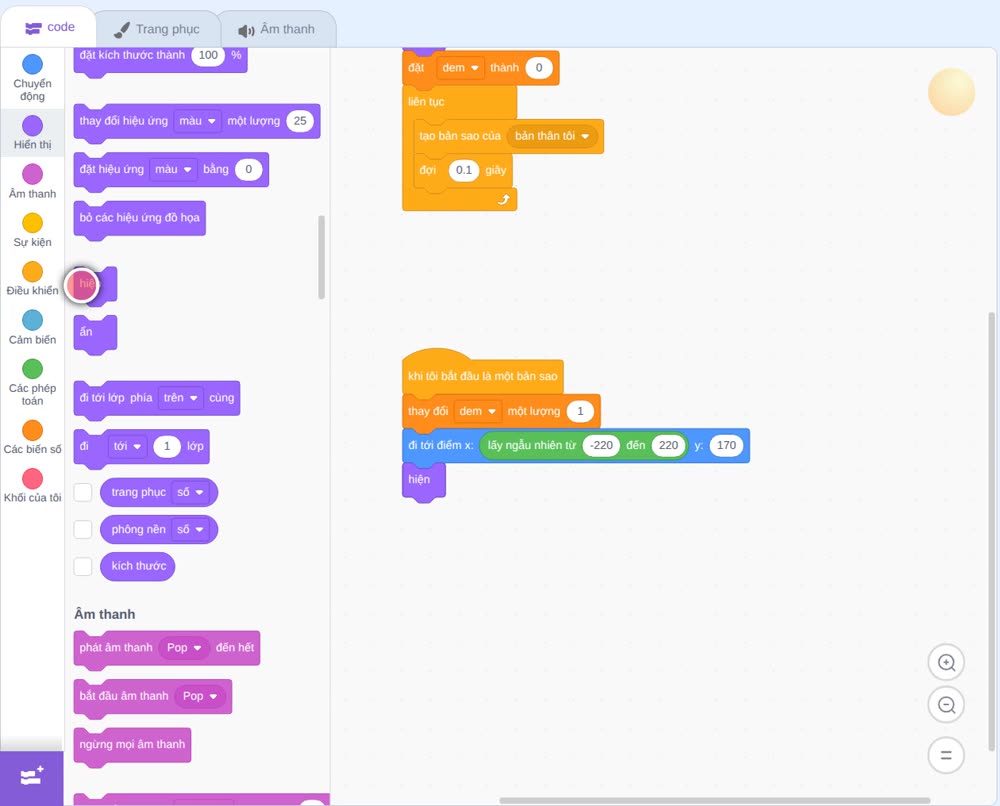
Task: Switch to the code tab
Action: [x=49, y=27]
